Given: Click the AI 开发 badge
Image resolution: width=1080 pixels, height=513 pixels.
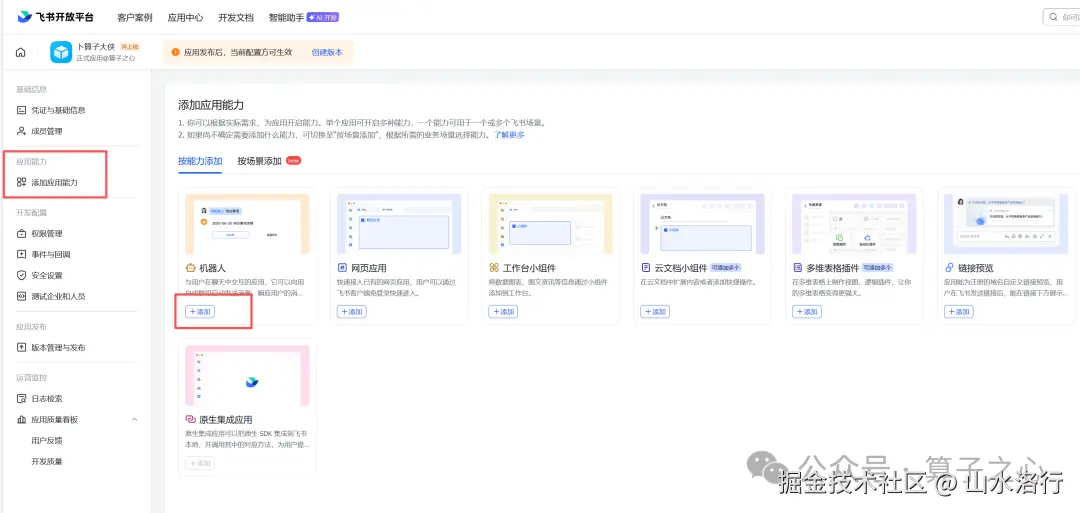Looking at the screenshot, I should coord(322,17).
